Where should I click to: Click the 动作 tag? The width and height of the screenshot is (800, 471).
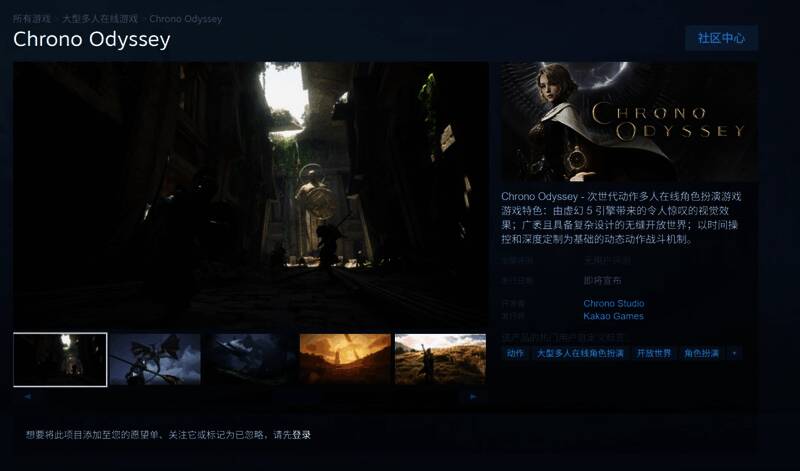[515, 353]
